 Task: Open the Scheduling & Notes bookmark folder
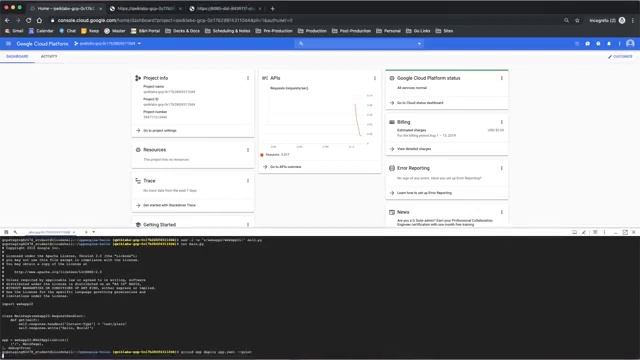tap(228, 31)
